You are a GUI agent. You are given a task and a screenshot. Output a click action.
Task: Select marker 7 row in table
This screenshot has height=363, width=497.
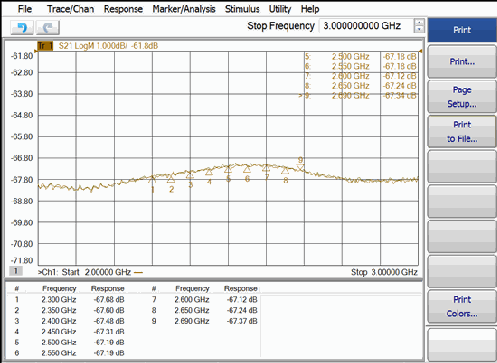coord(204,299)
